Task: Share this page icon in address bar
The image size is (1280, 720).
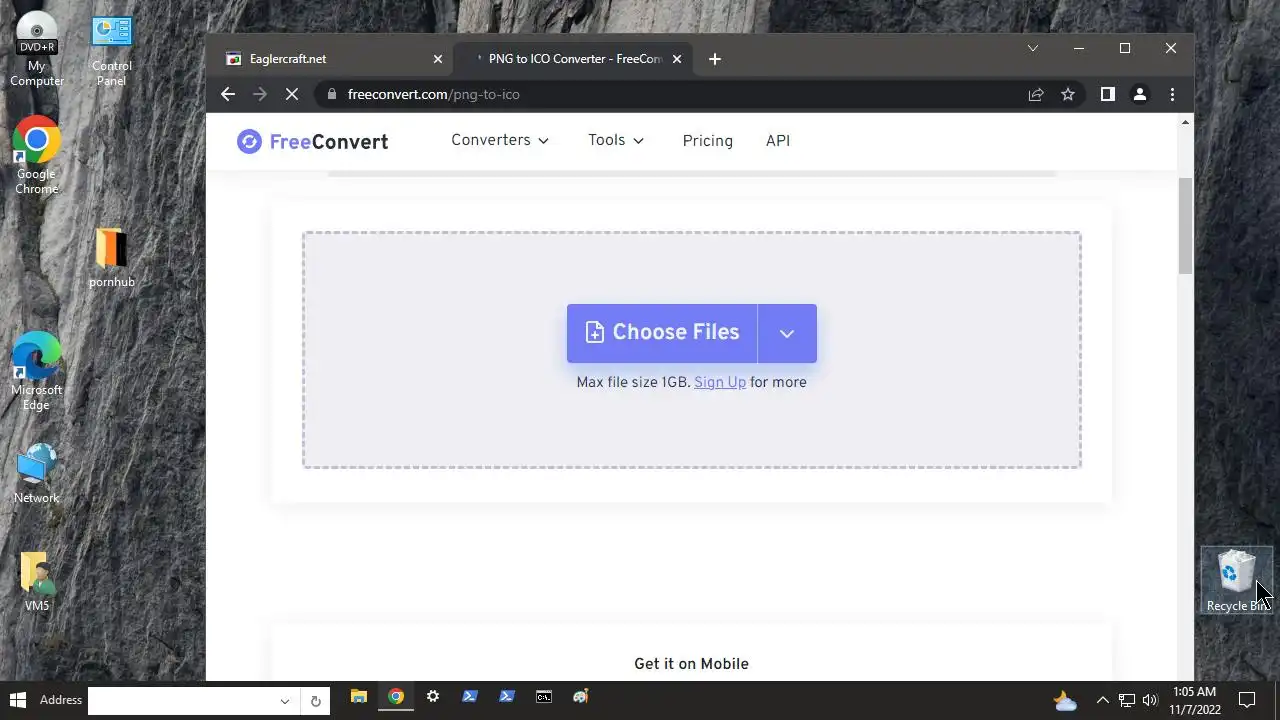Action: click(1036, 94)
